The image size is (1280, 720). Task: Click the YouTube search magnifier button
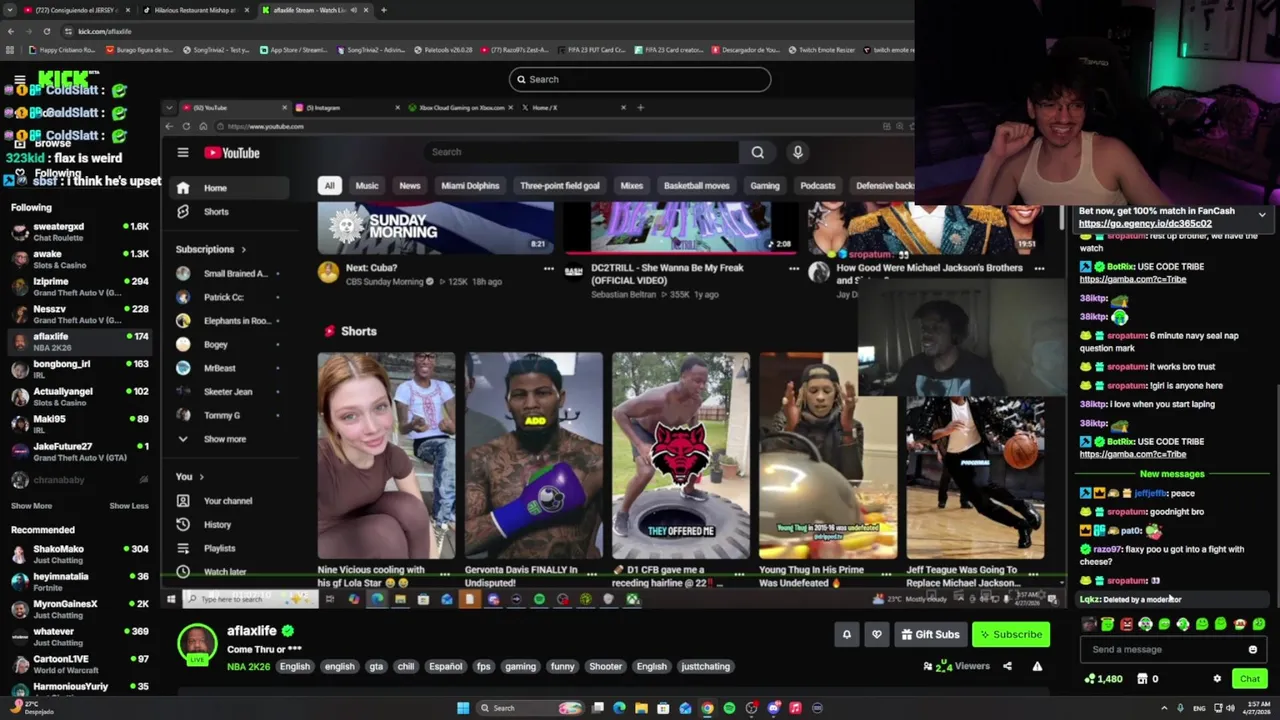click(x=757, y=152)
